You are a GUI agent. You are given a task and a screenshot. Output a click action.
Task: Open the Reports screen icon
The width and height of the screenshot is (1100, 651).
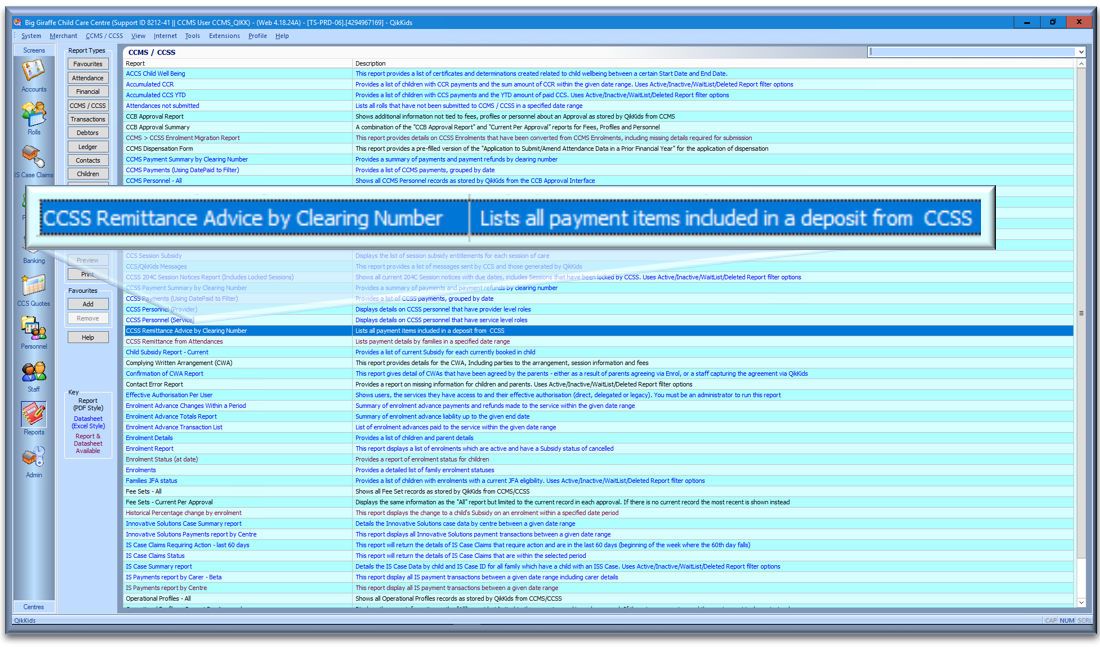tap(33, 415)
